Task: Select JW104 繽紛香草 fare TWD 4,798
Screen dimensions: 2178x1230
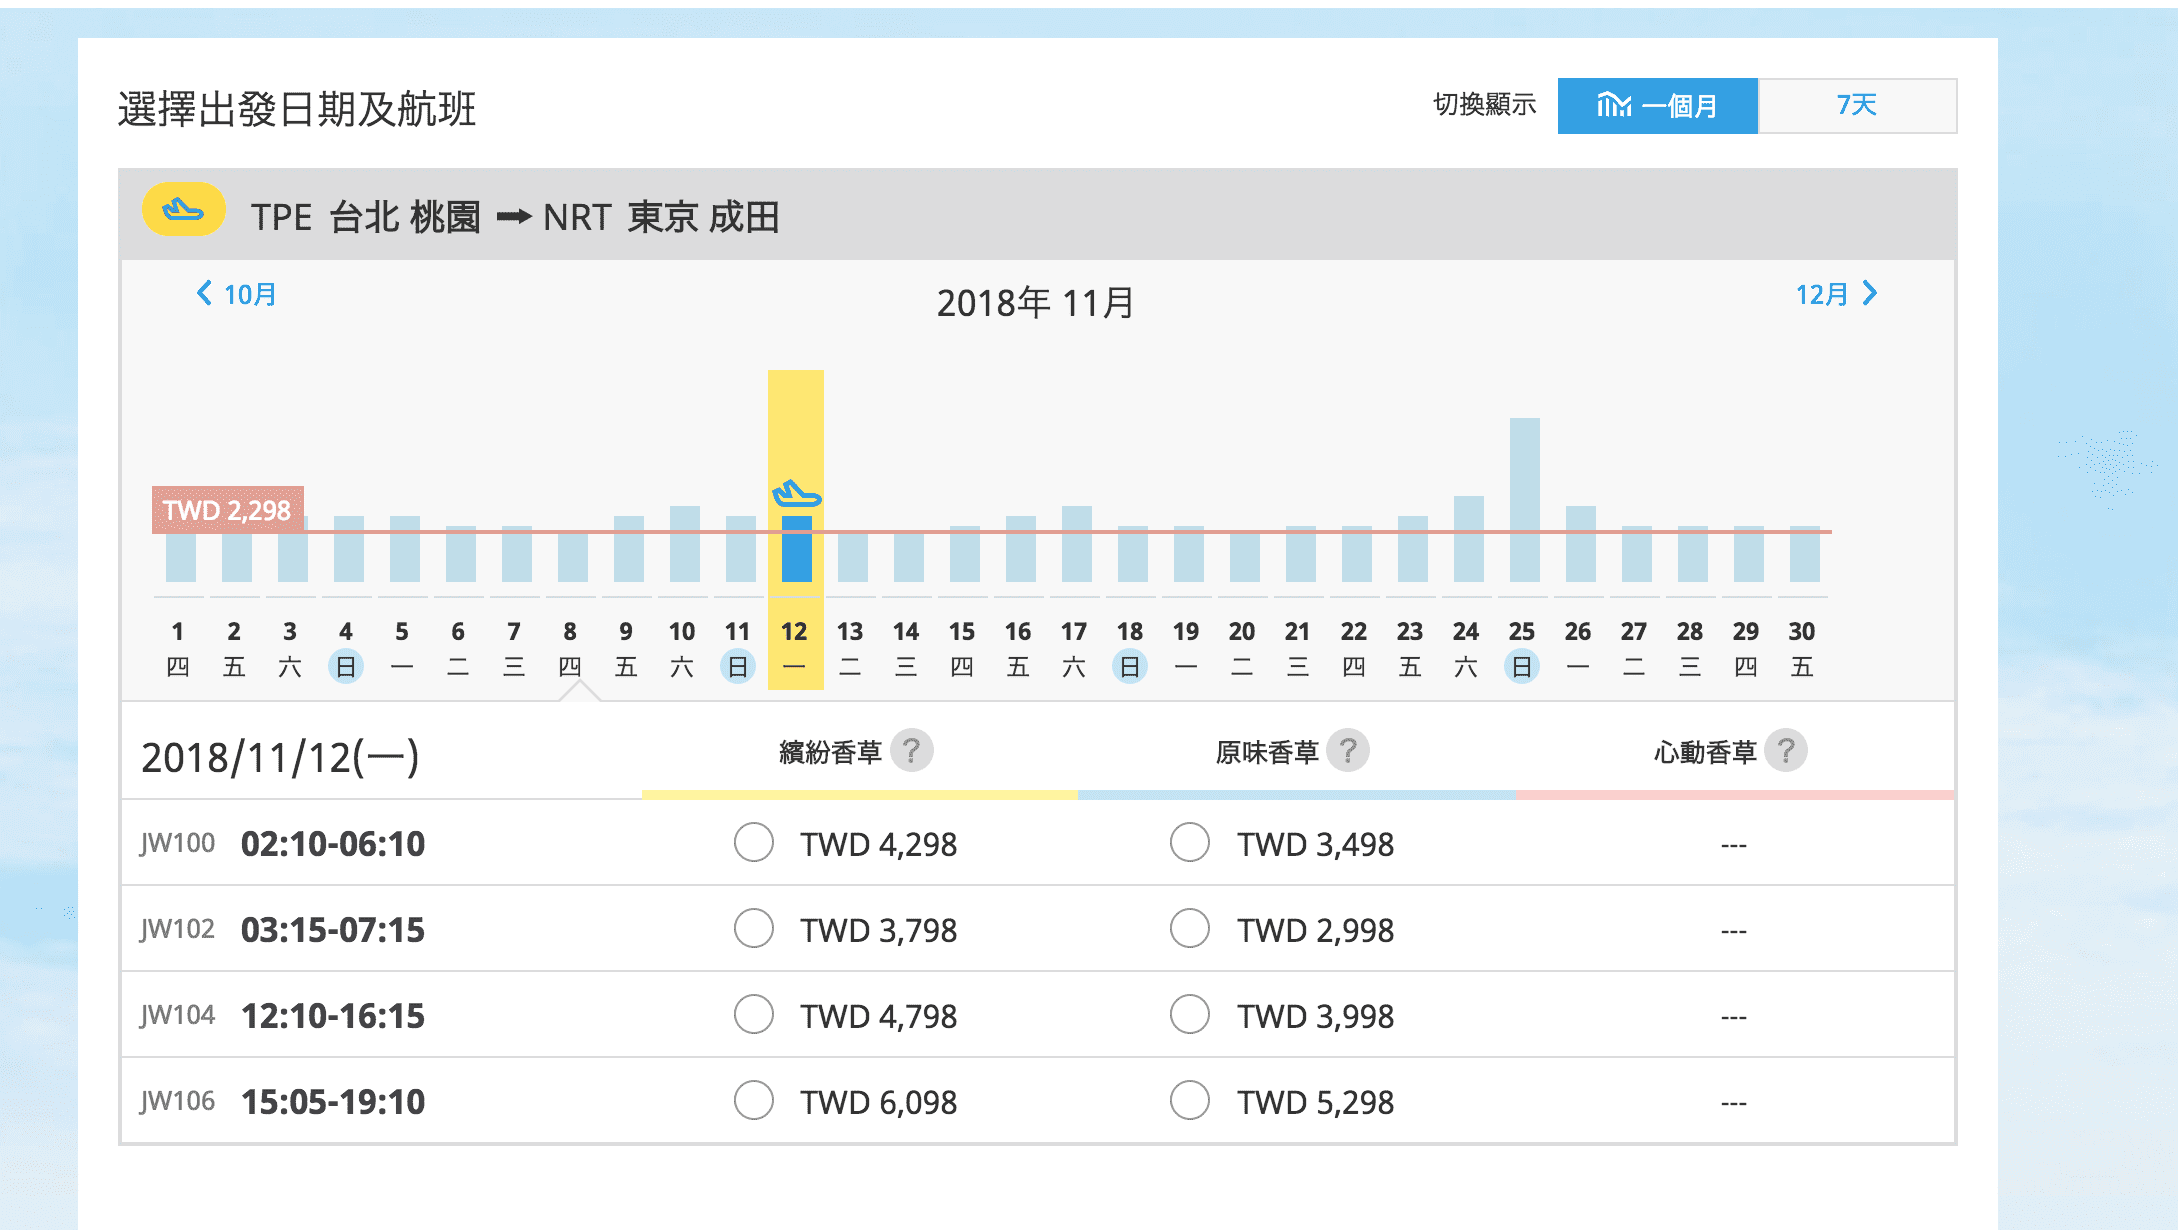Action: [x=754, y=1015]
